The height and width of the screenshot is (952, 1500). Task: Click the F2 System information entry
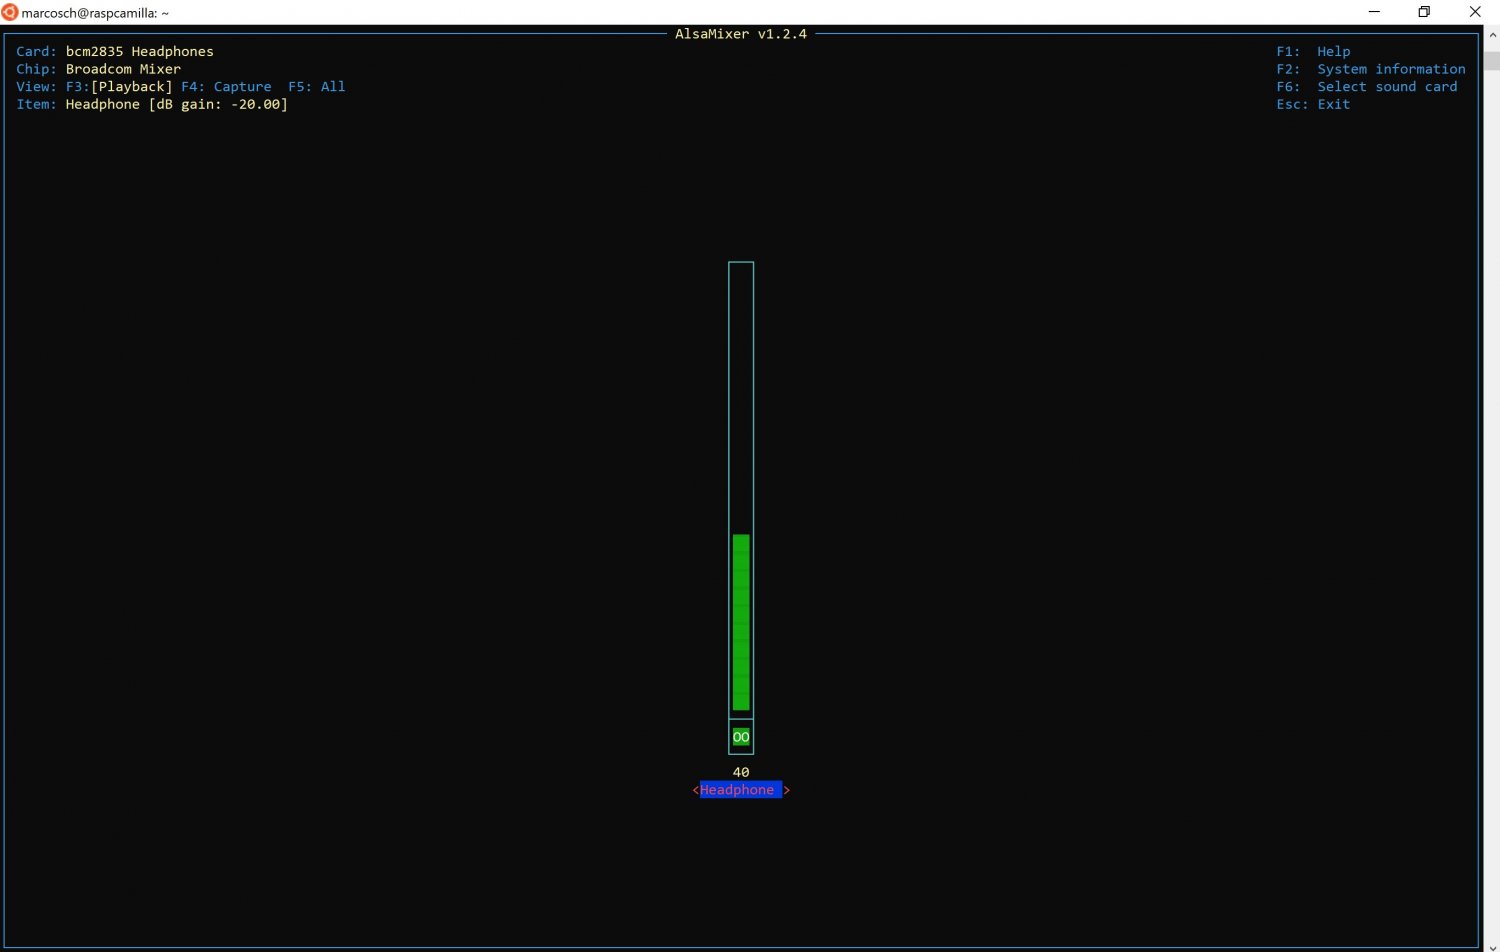(1371, 69)
